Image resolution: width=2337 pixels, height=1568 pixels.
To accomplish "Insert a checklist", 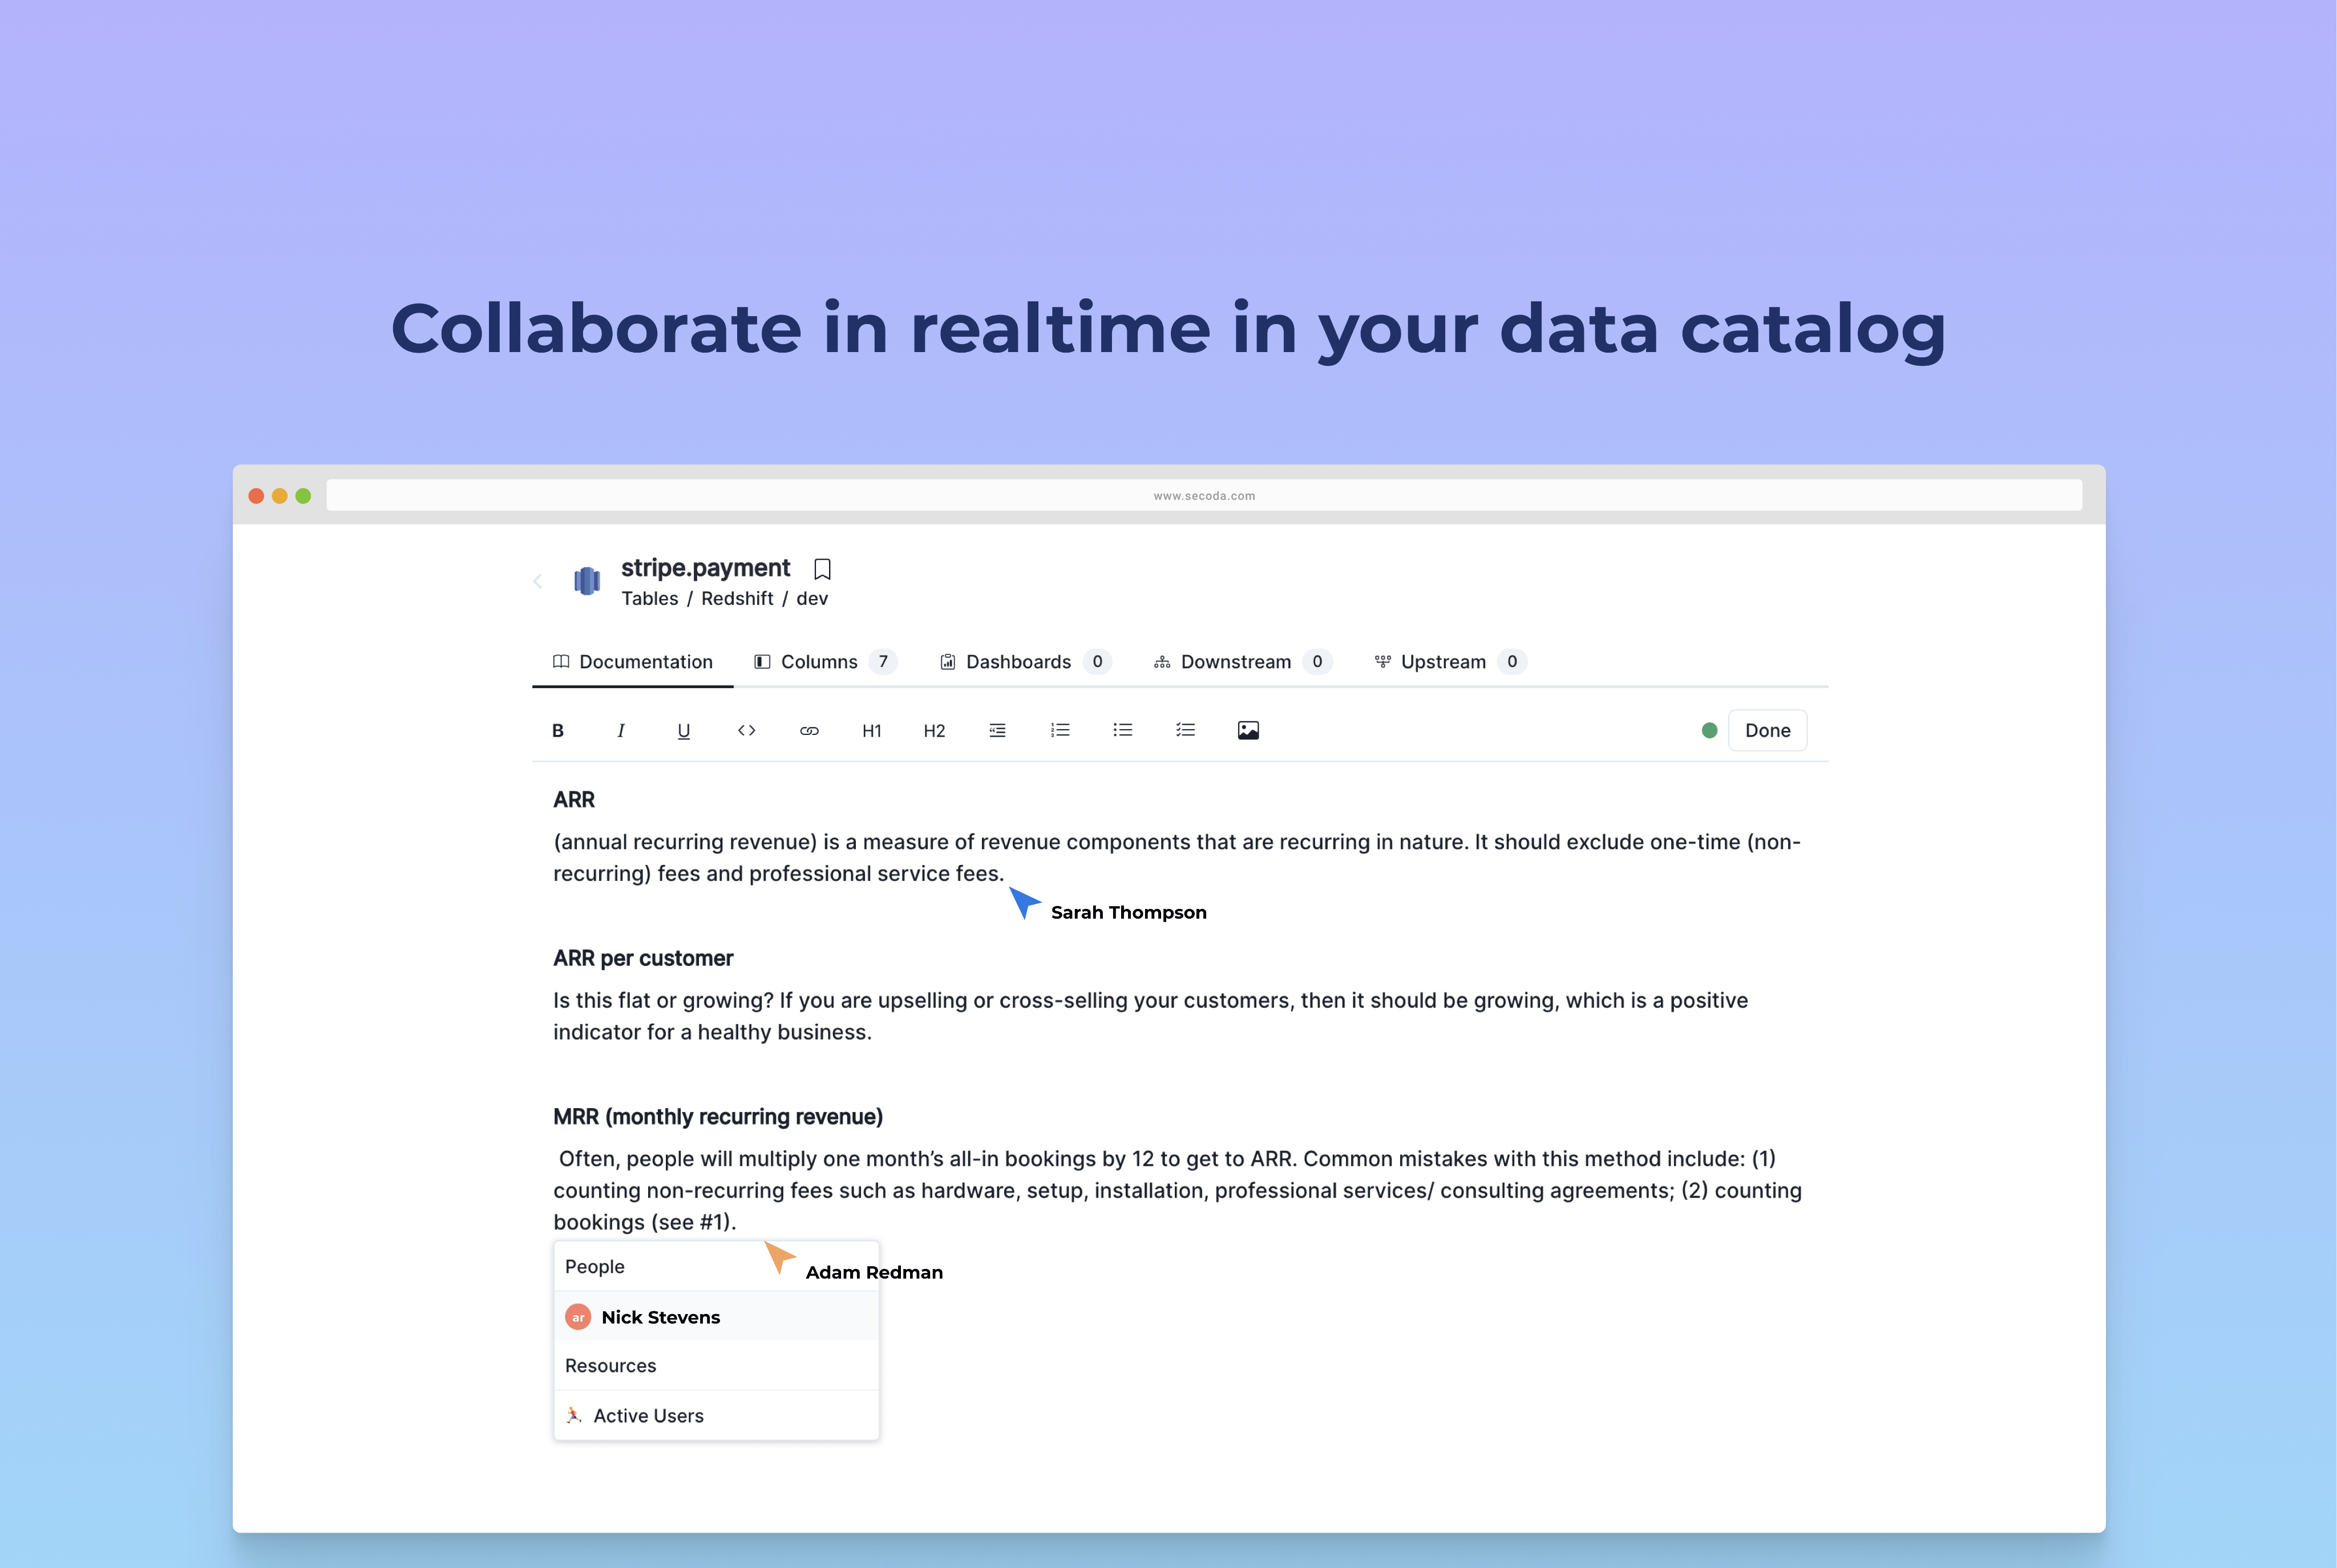I will point(1186,731).
